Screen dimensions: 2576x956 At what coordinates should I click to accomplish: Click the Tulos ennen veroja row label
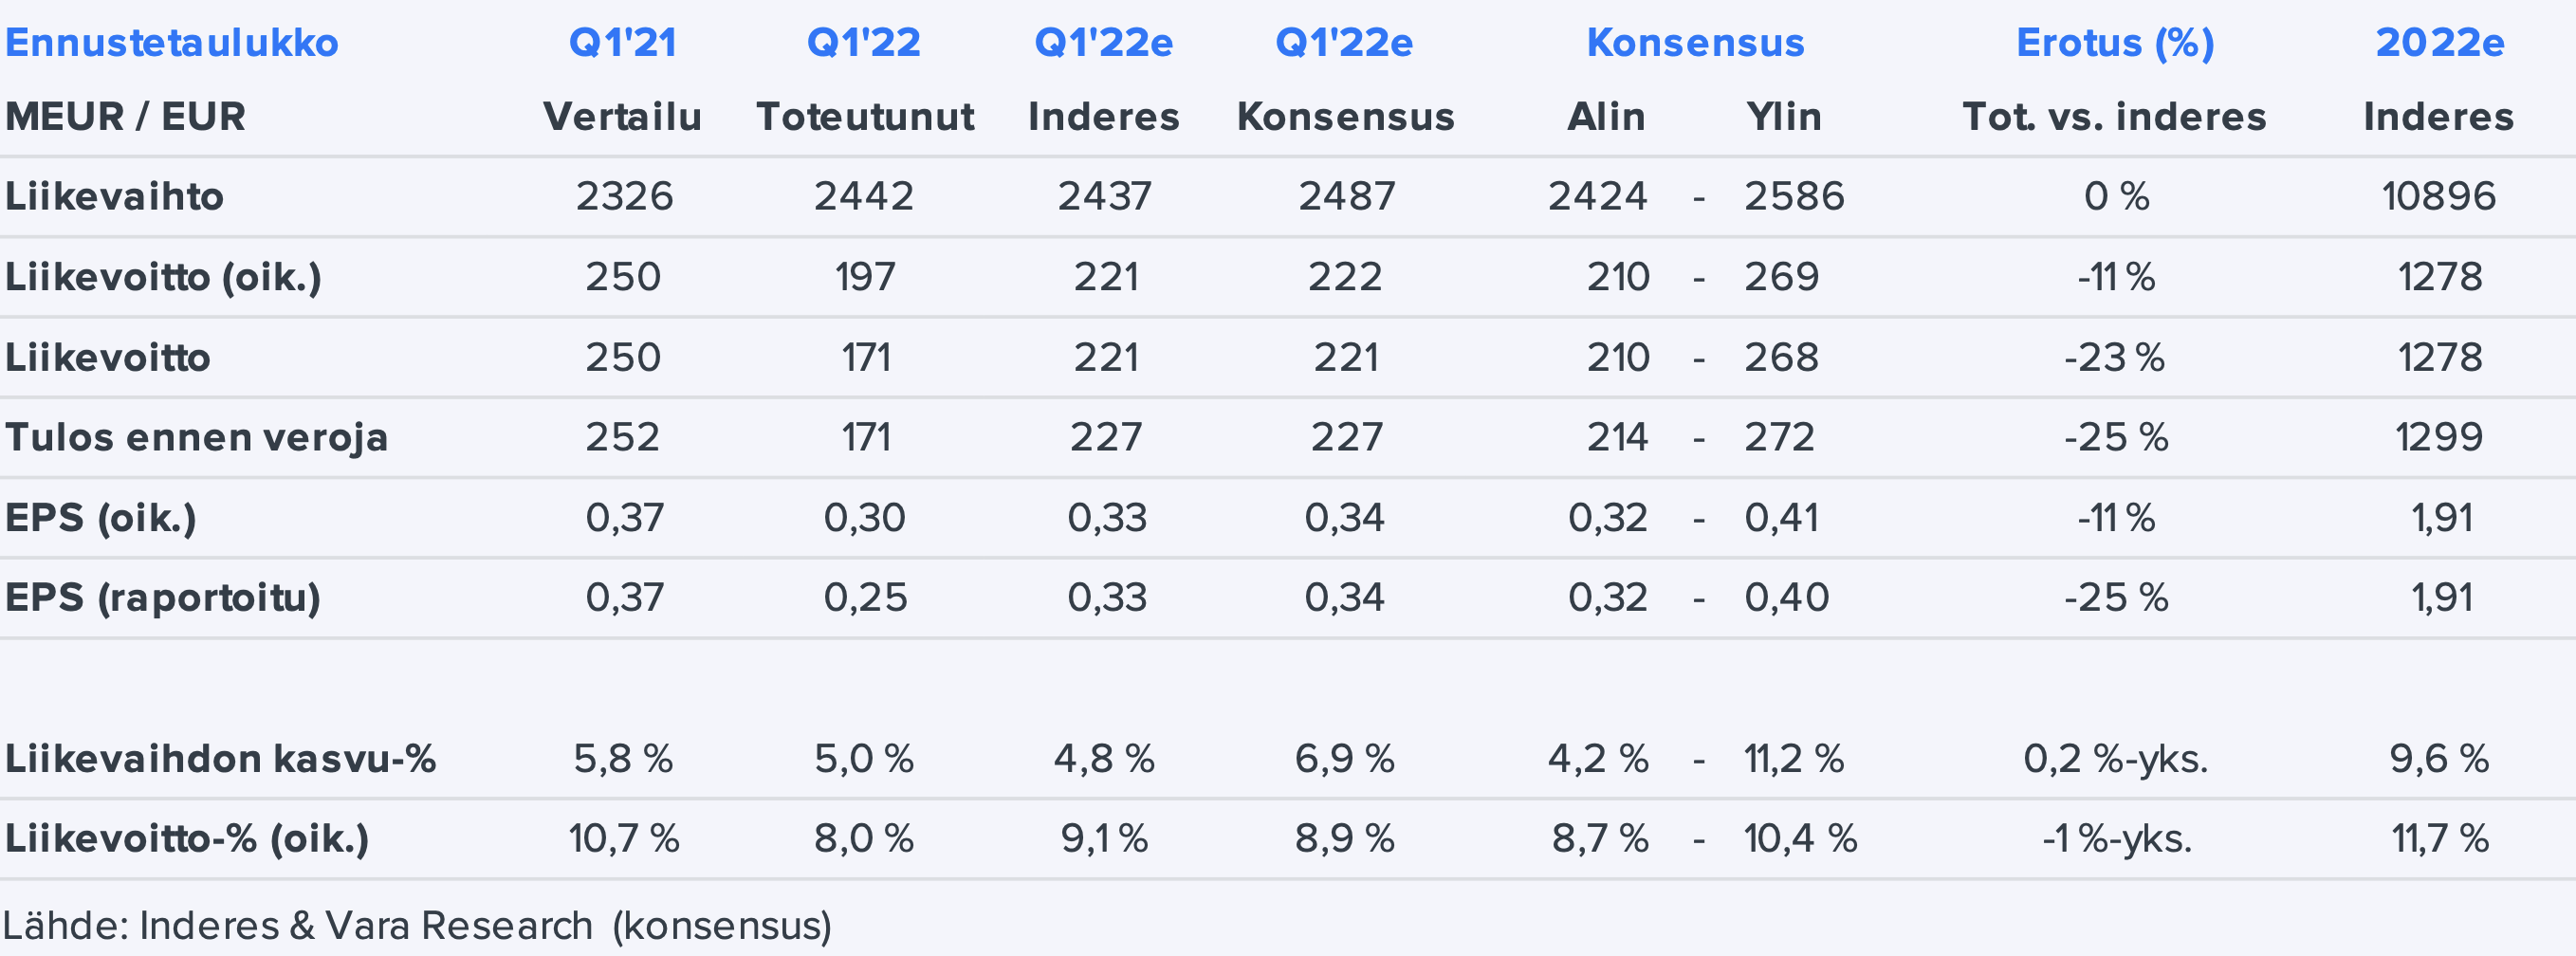196,437
